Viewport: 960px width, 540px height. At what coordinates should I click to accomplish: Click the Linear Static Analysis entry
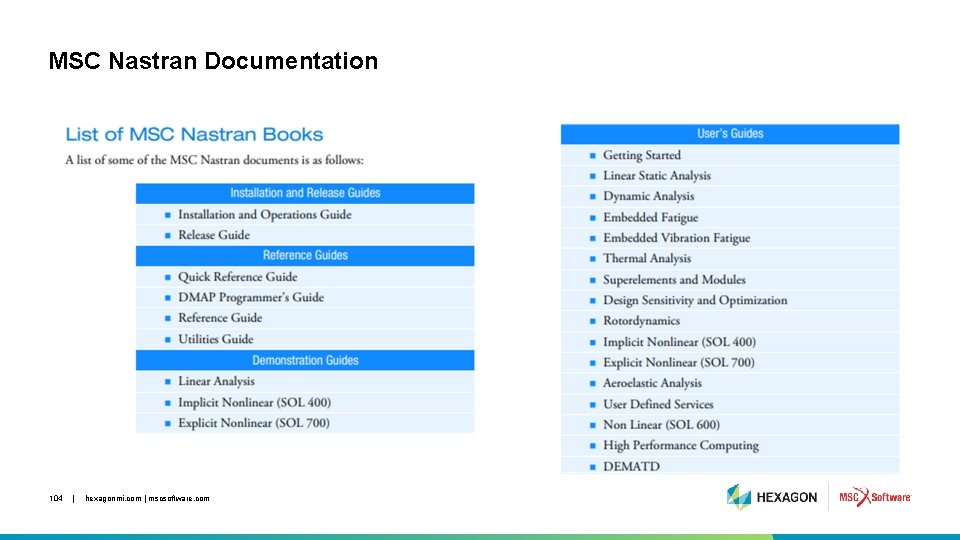(x=657, y=176)
